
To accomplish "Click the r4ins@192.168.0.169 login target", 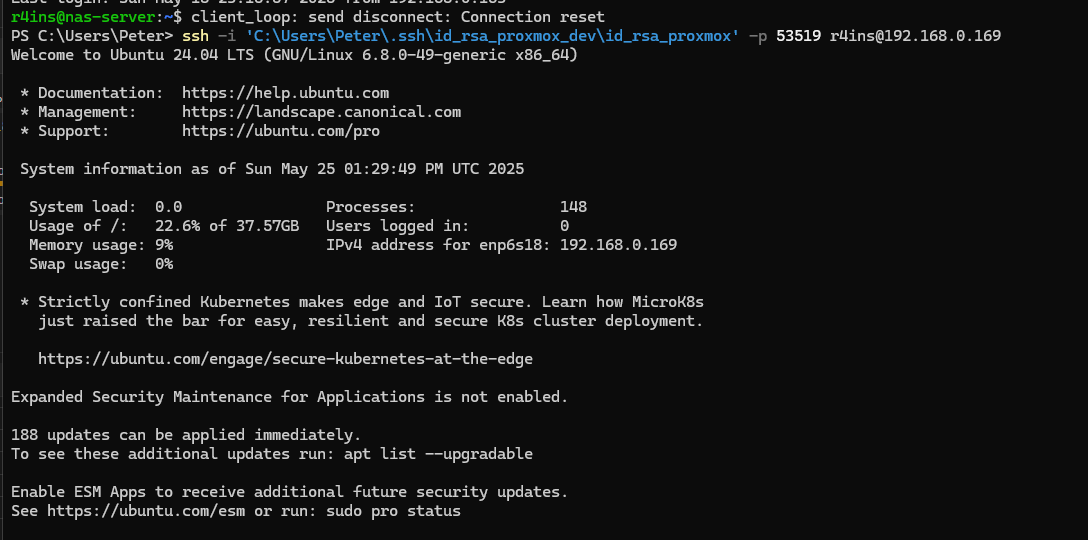I will click(915, 36).
